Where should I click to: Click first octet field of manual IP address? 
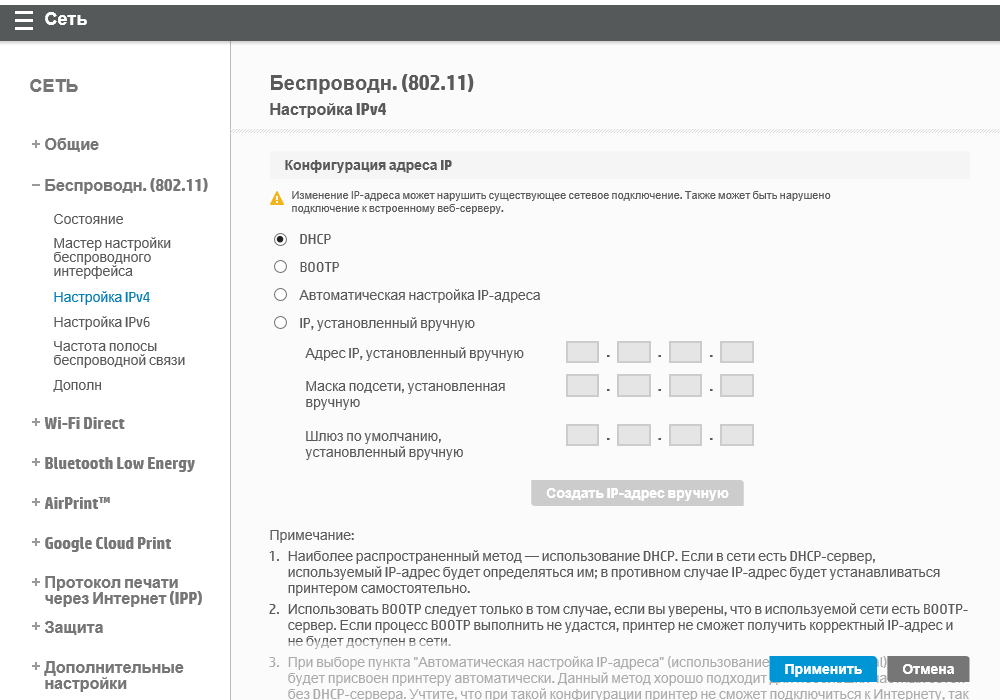pyautogui.click(x=582, y=352)
